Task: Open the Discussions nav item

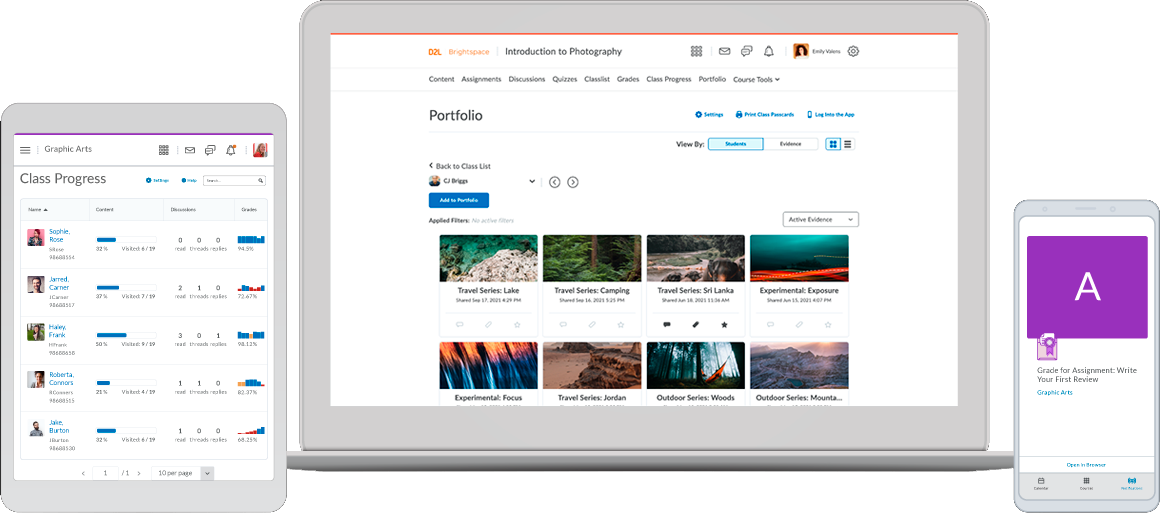Action: (x=527, y=79)
